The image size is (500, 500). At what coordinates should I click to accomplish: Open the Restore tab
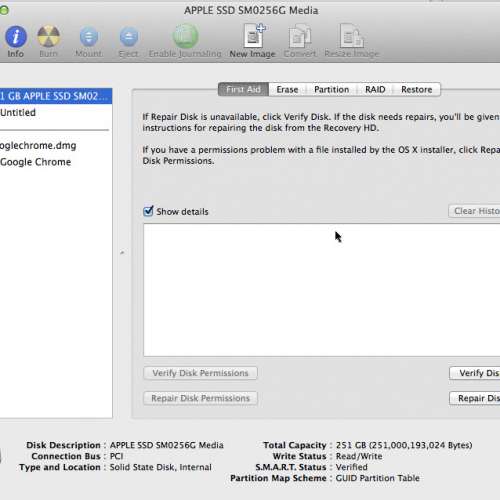tap(417, 89)
